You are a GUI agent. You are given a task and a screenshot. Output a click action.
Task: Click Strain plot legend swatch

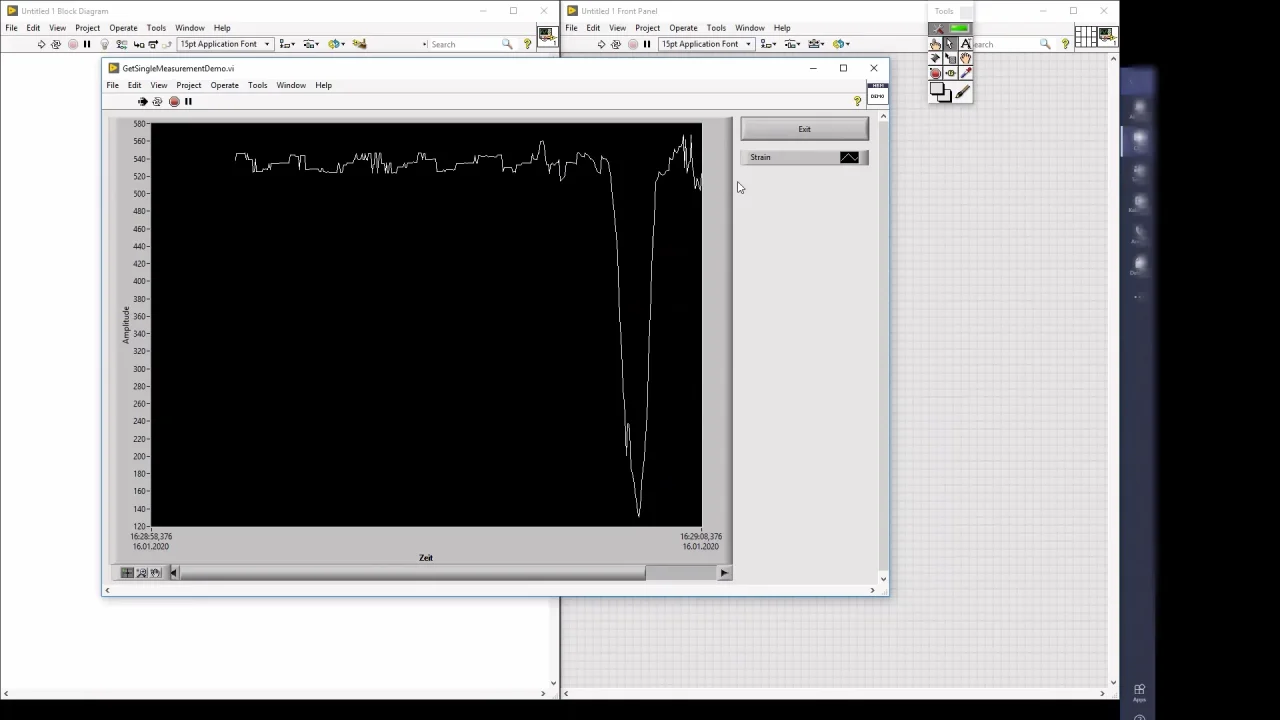coord(849,157)
